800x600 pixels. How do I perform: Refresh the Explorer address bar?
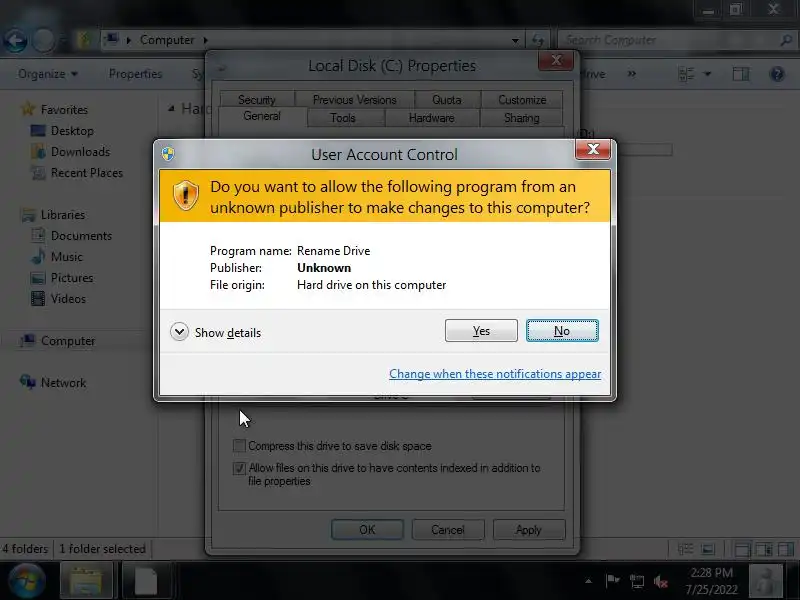[x=538, y=40]
